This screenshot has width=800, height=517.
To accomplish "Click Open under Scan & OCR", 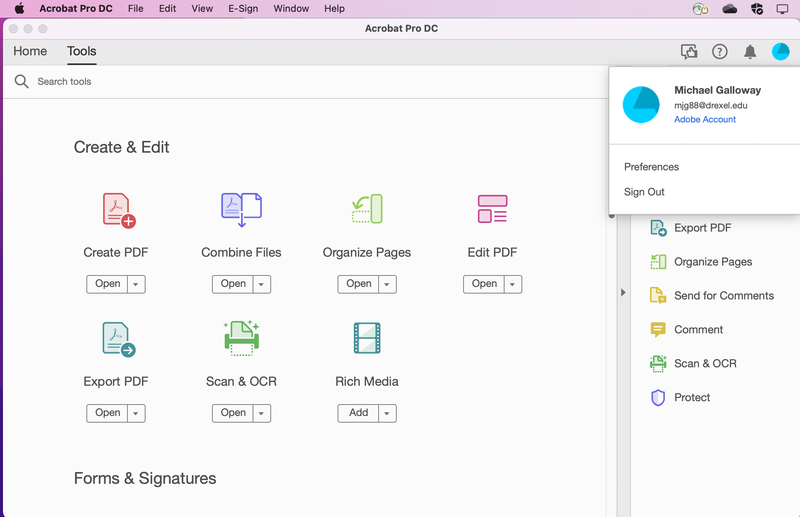I will tap(233, 413).
